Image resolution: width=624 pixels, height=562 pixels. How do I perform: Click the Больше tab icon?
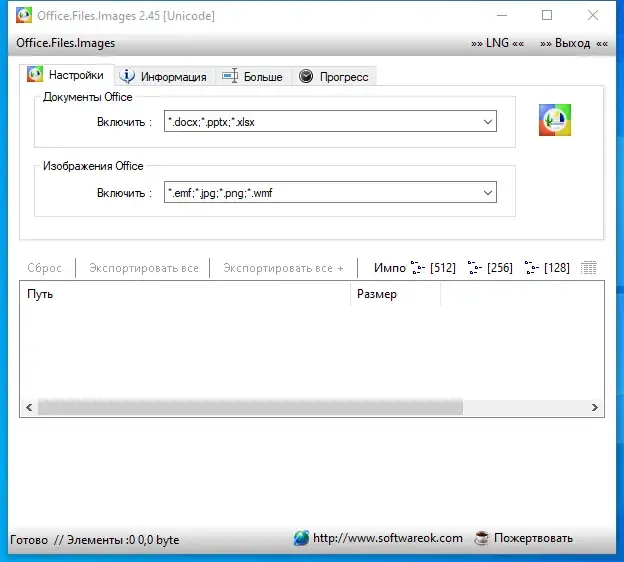coord(230,76)
